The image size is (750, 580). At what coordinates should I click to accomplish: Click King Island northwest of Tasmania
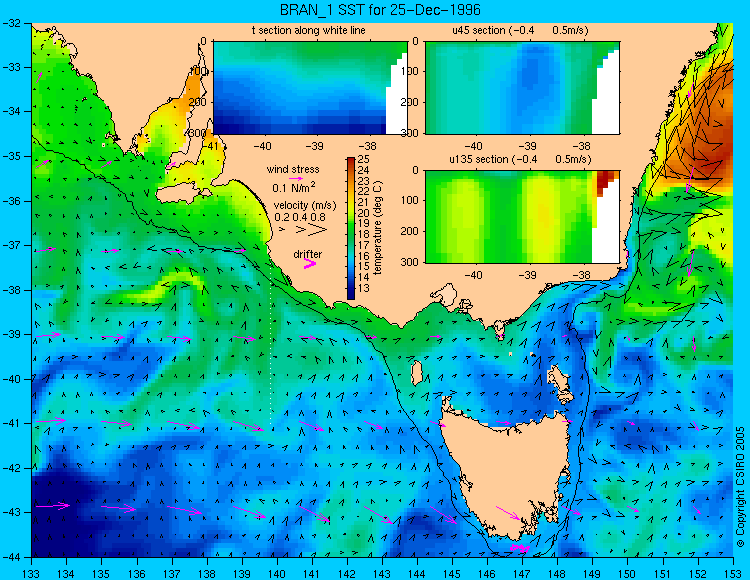click(x=417, y=372)
